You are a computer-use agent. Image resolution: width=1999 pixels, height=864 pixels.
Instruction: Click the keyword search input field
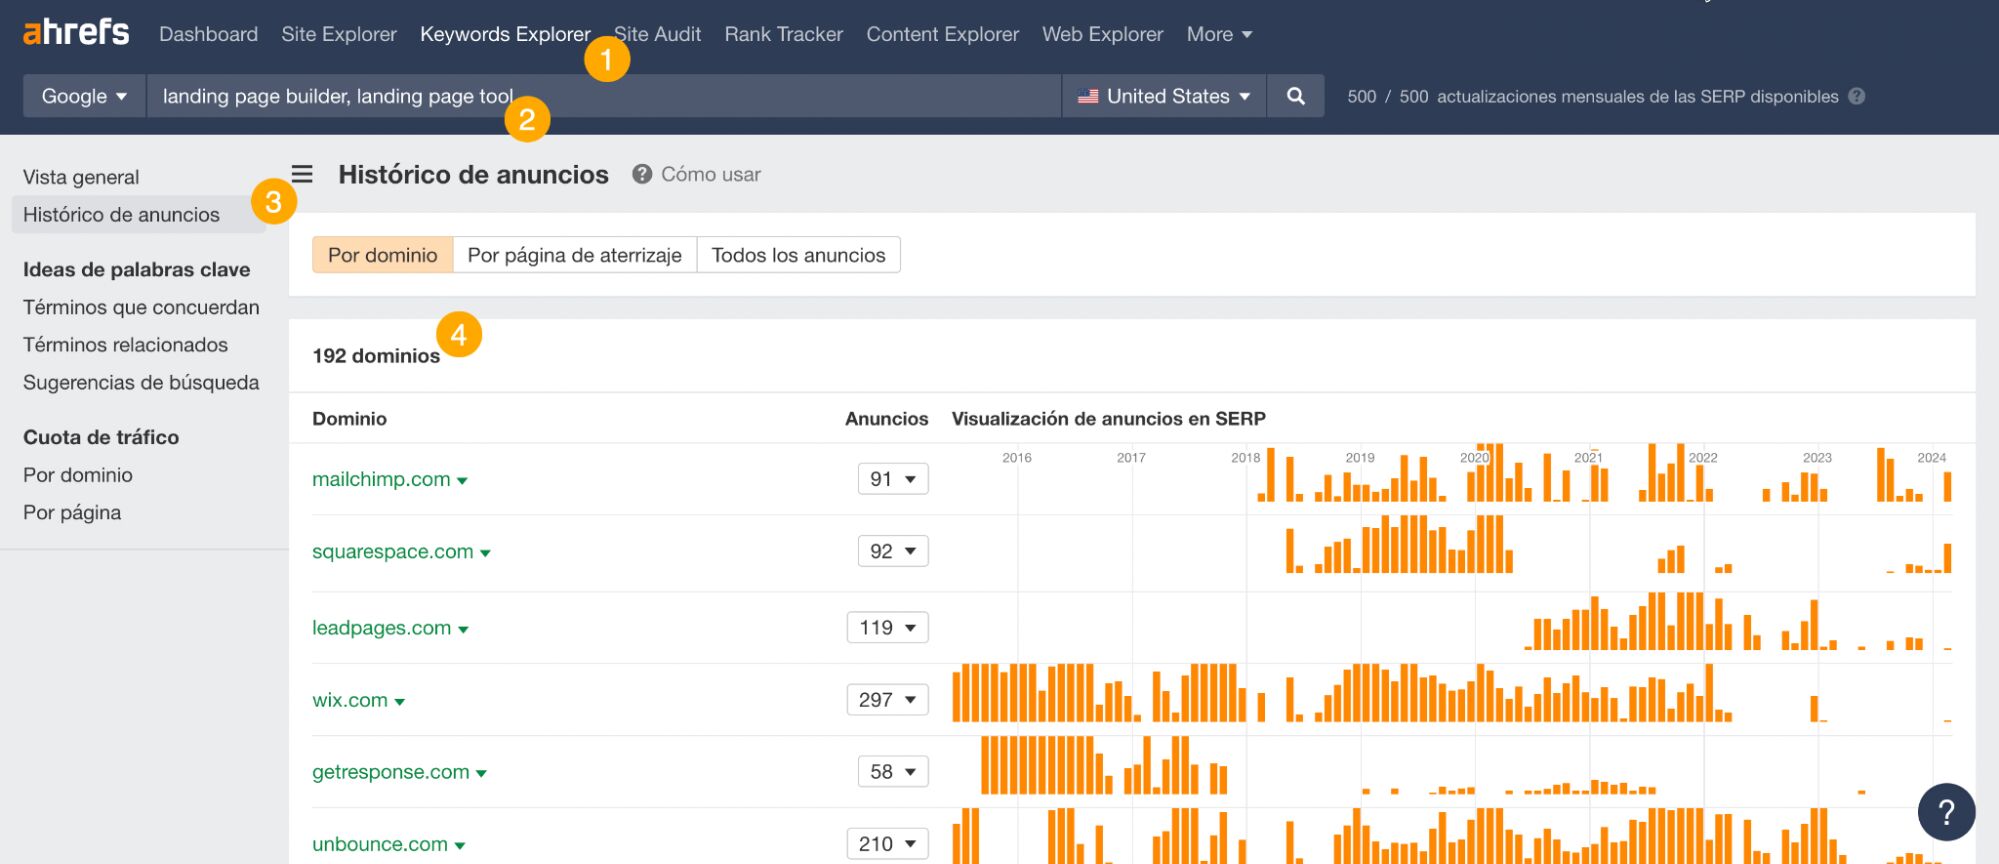603,96
